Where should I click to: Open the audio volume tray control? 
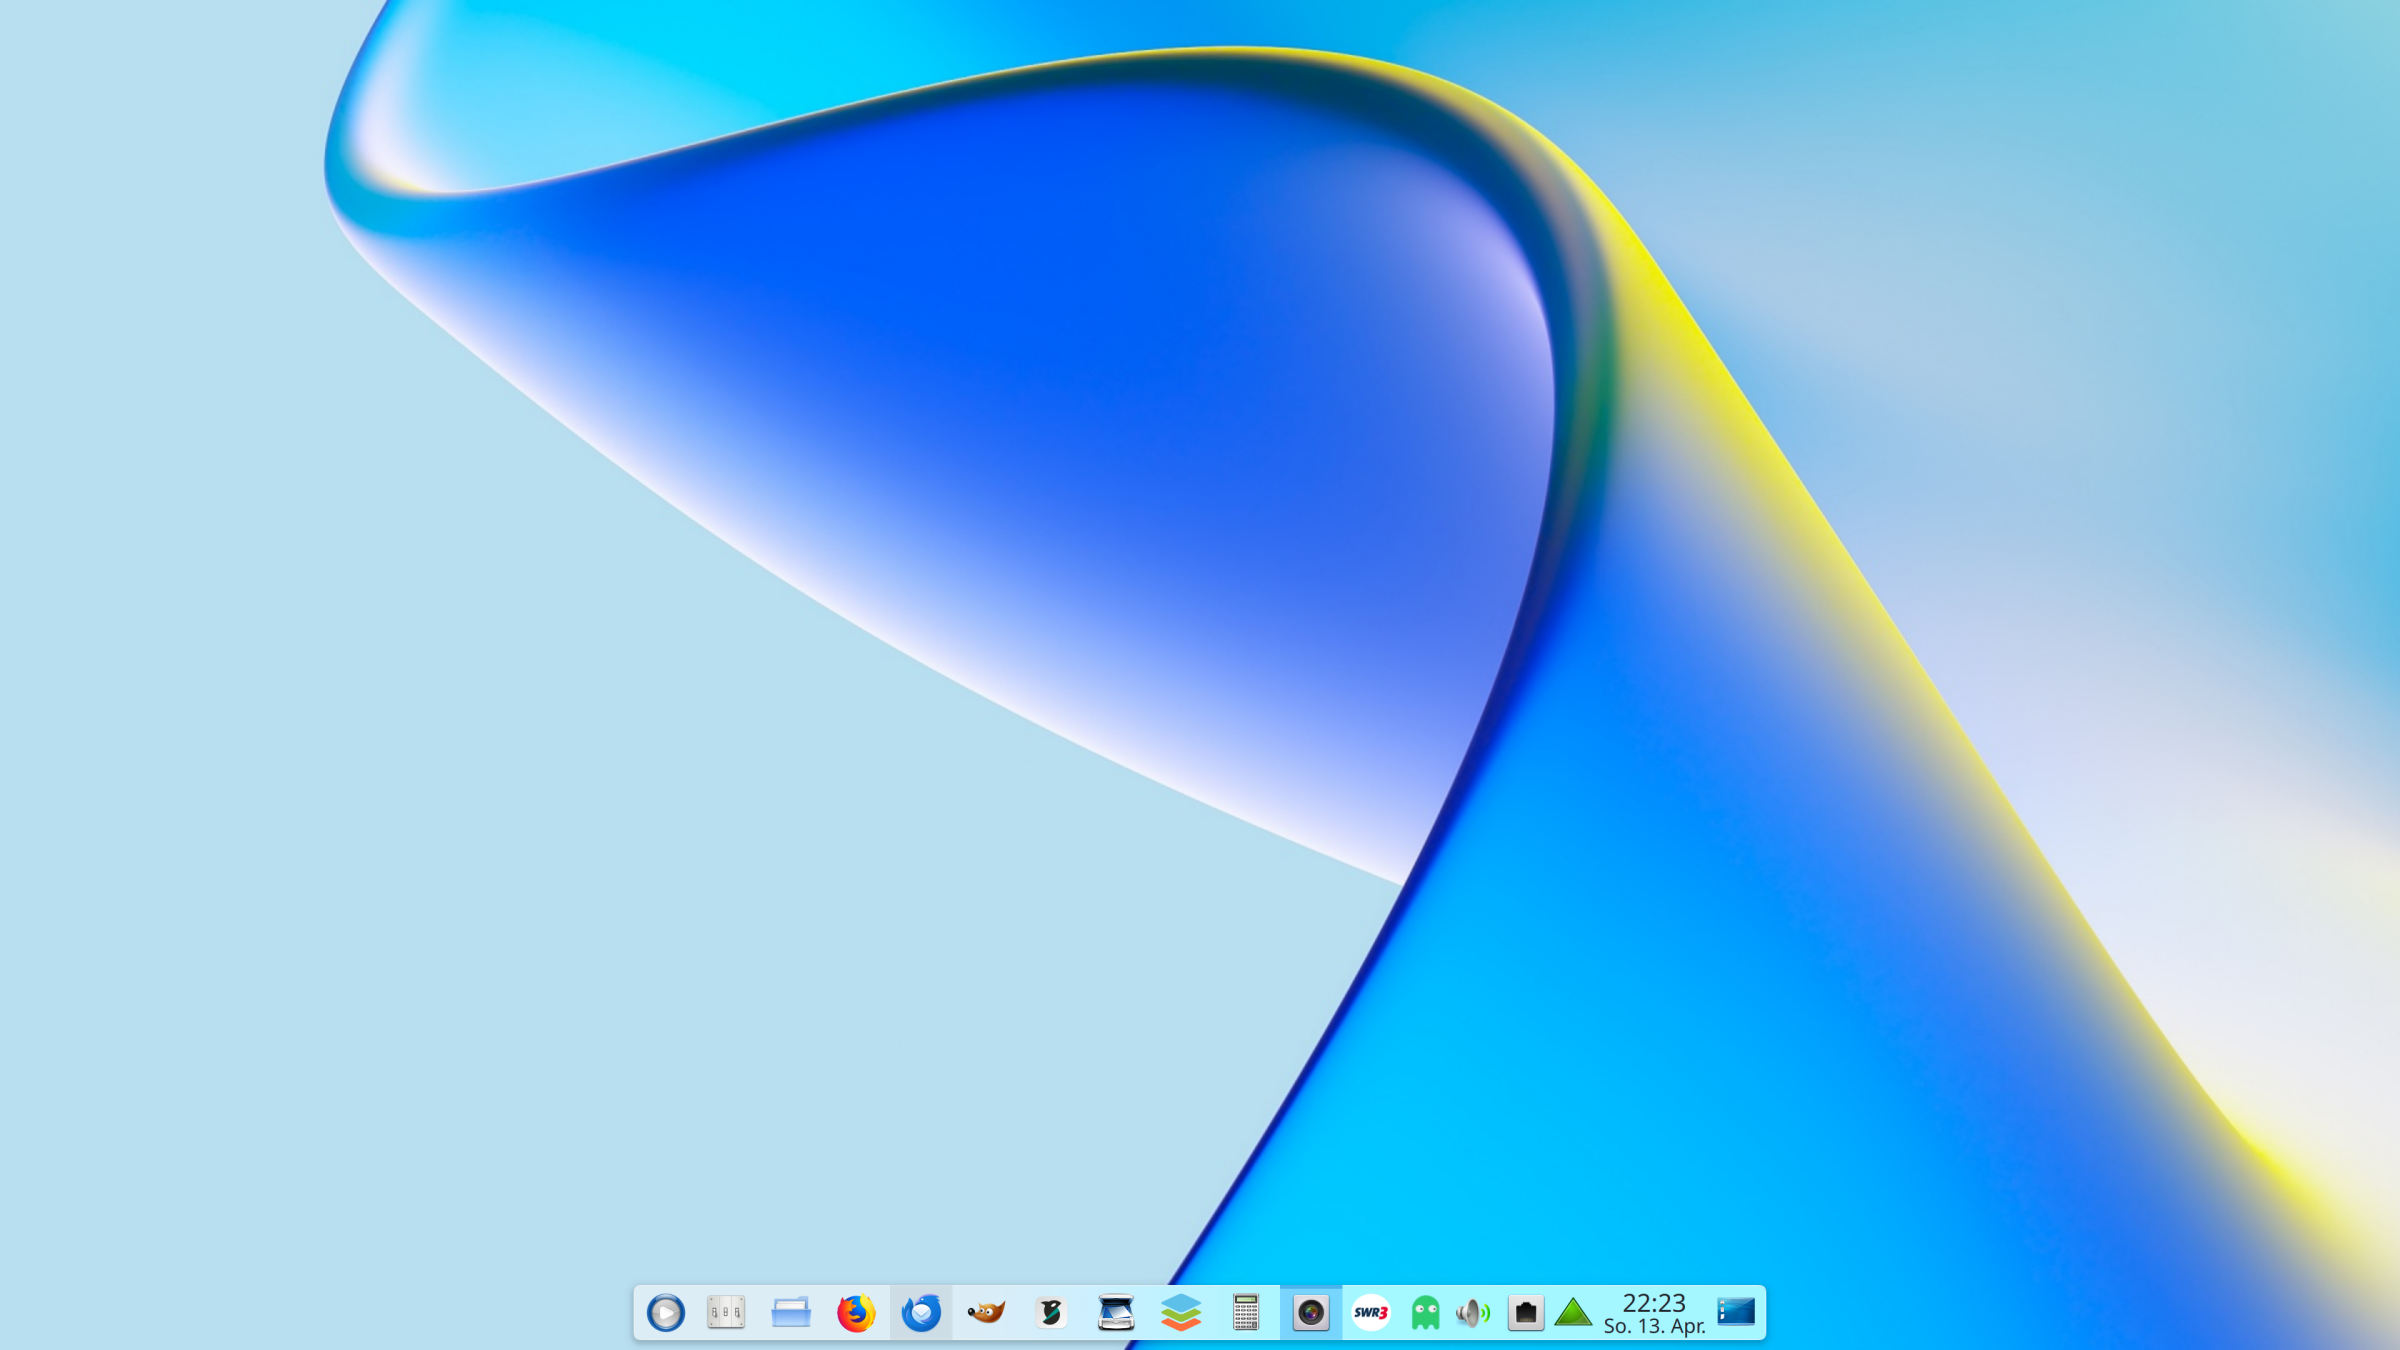pyautogui.click(x=1474, y=1313)
